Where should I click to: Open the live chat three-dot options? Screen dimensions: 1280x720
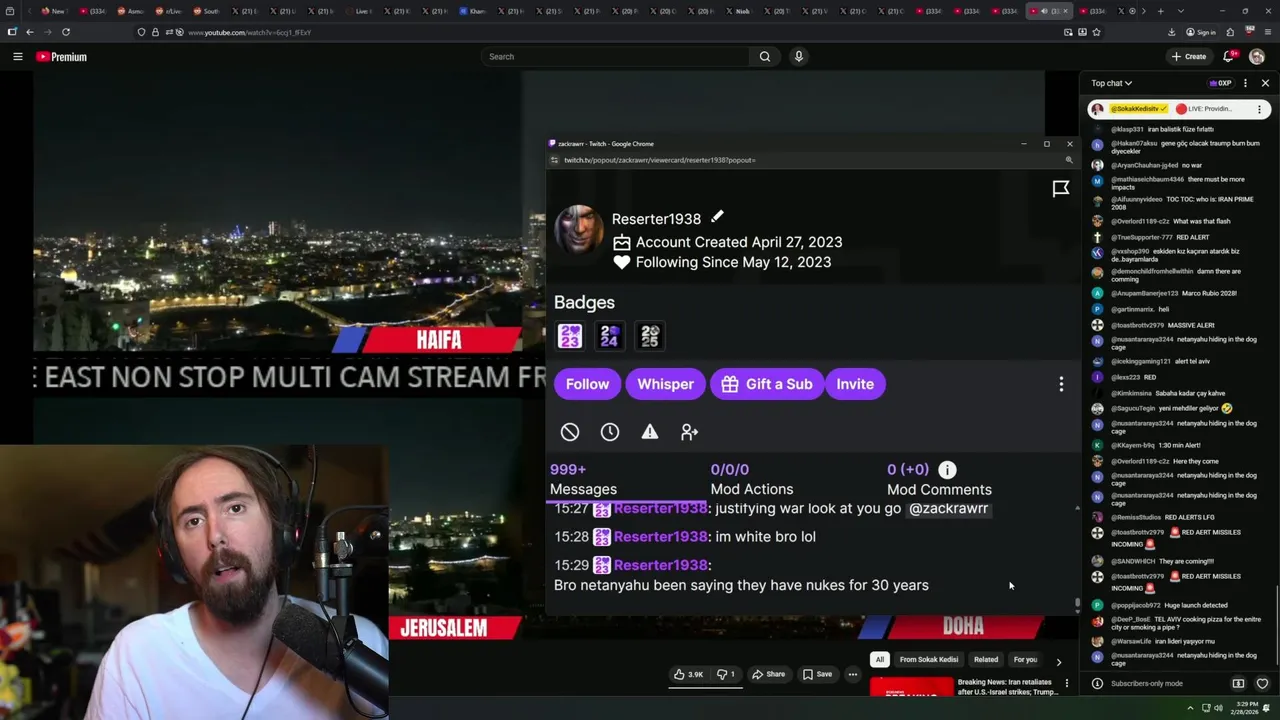pos(1246,83)
